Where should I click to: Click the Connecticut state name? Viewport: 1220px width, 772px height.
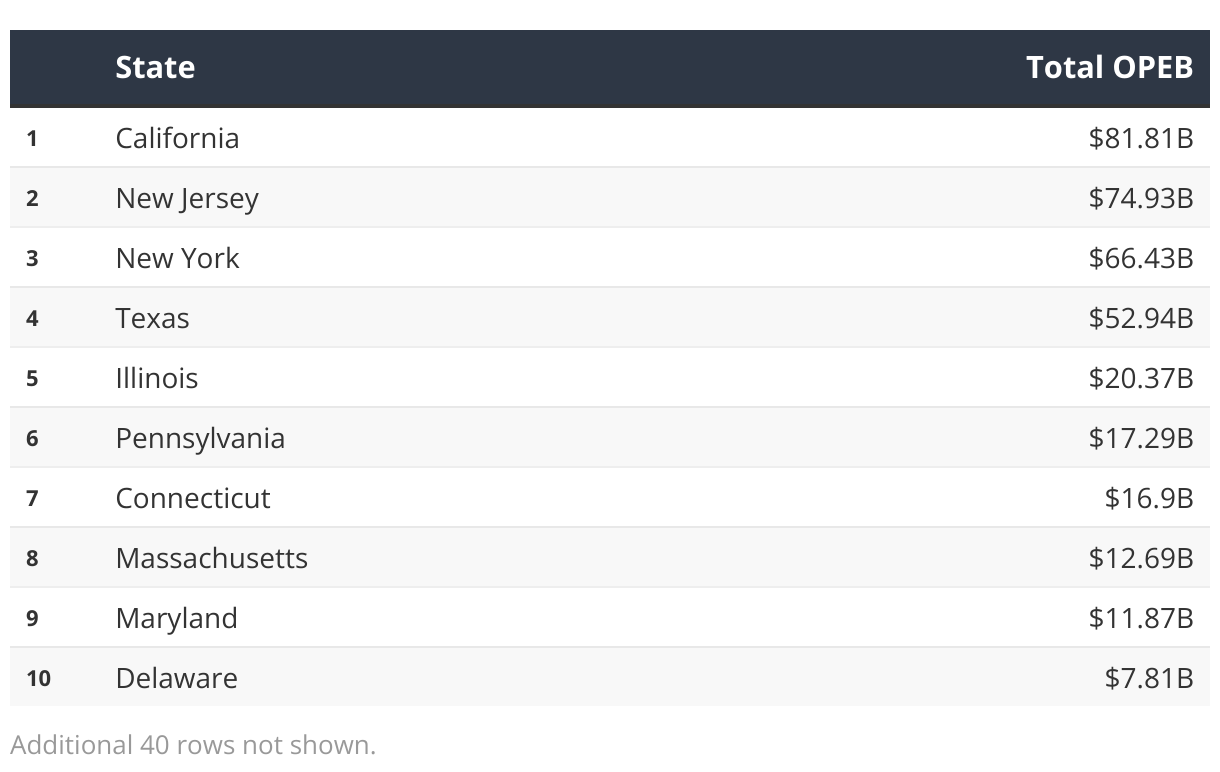pos(193,498)
